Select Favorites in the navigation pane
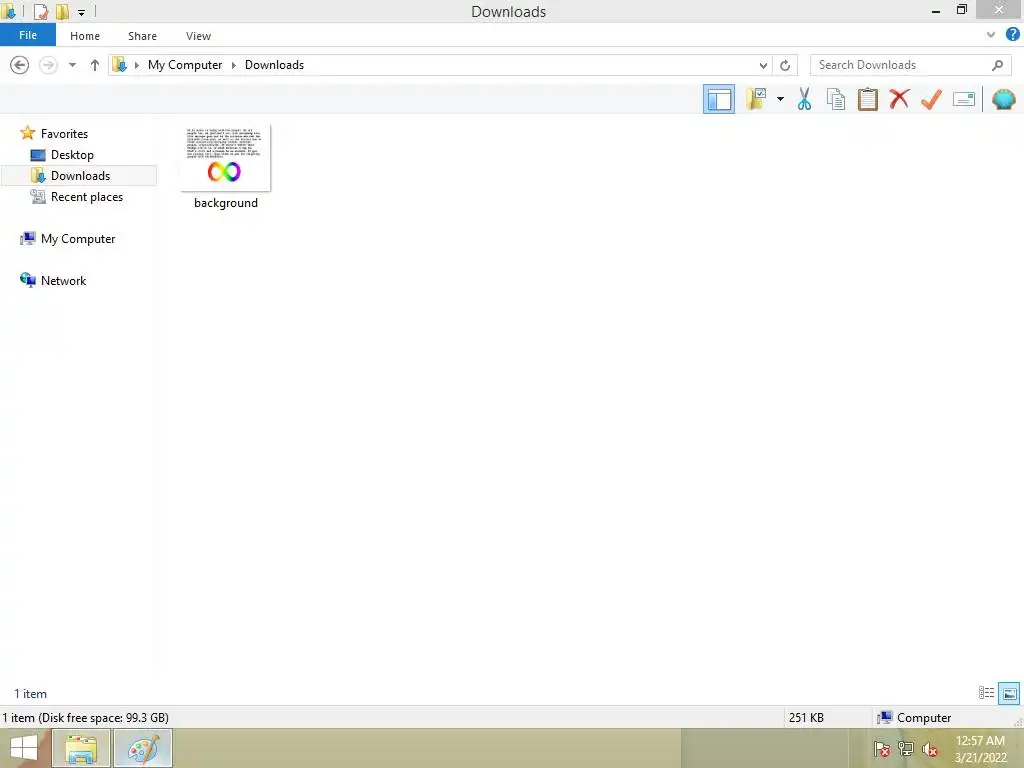The image size is (1024, 768). click(x=64, y=133)
